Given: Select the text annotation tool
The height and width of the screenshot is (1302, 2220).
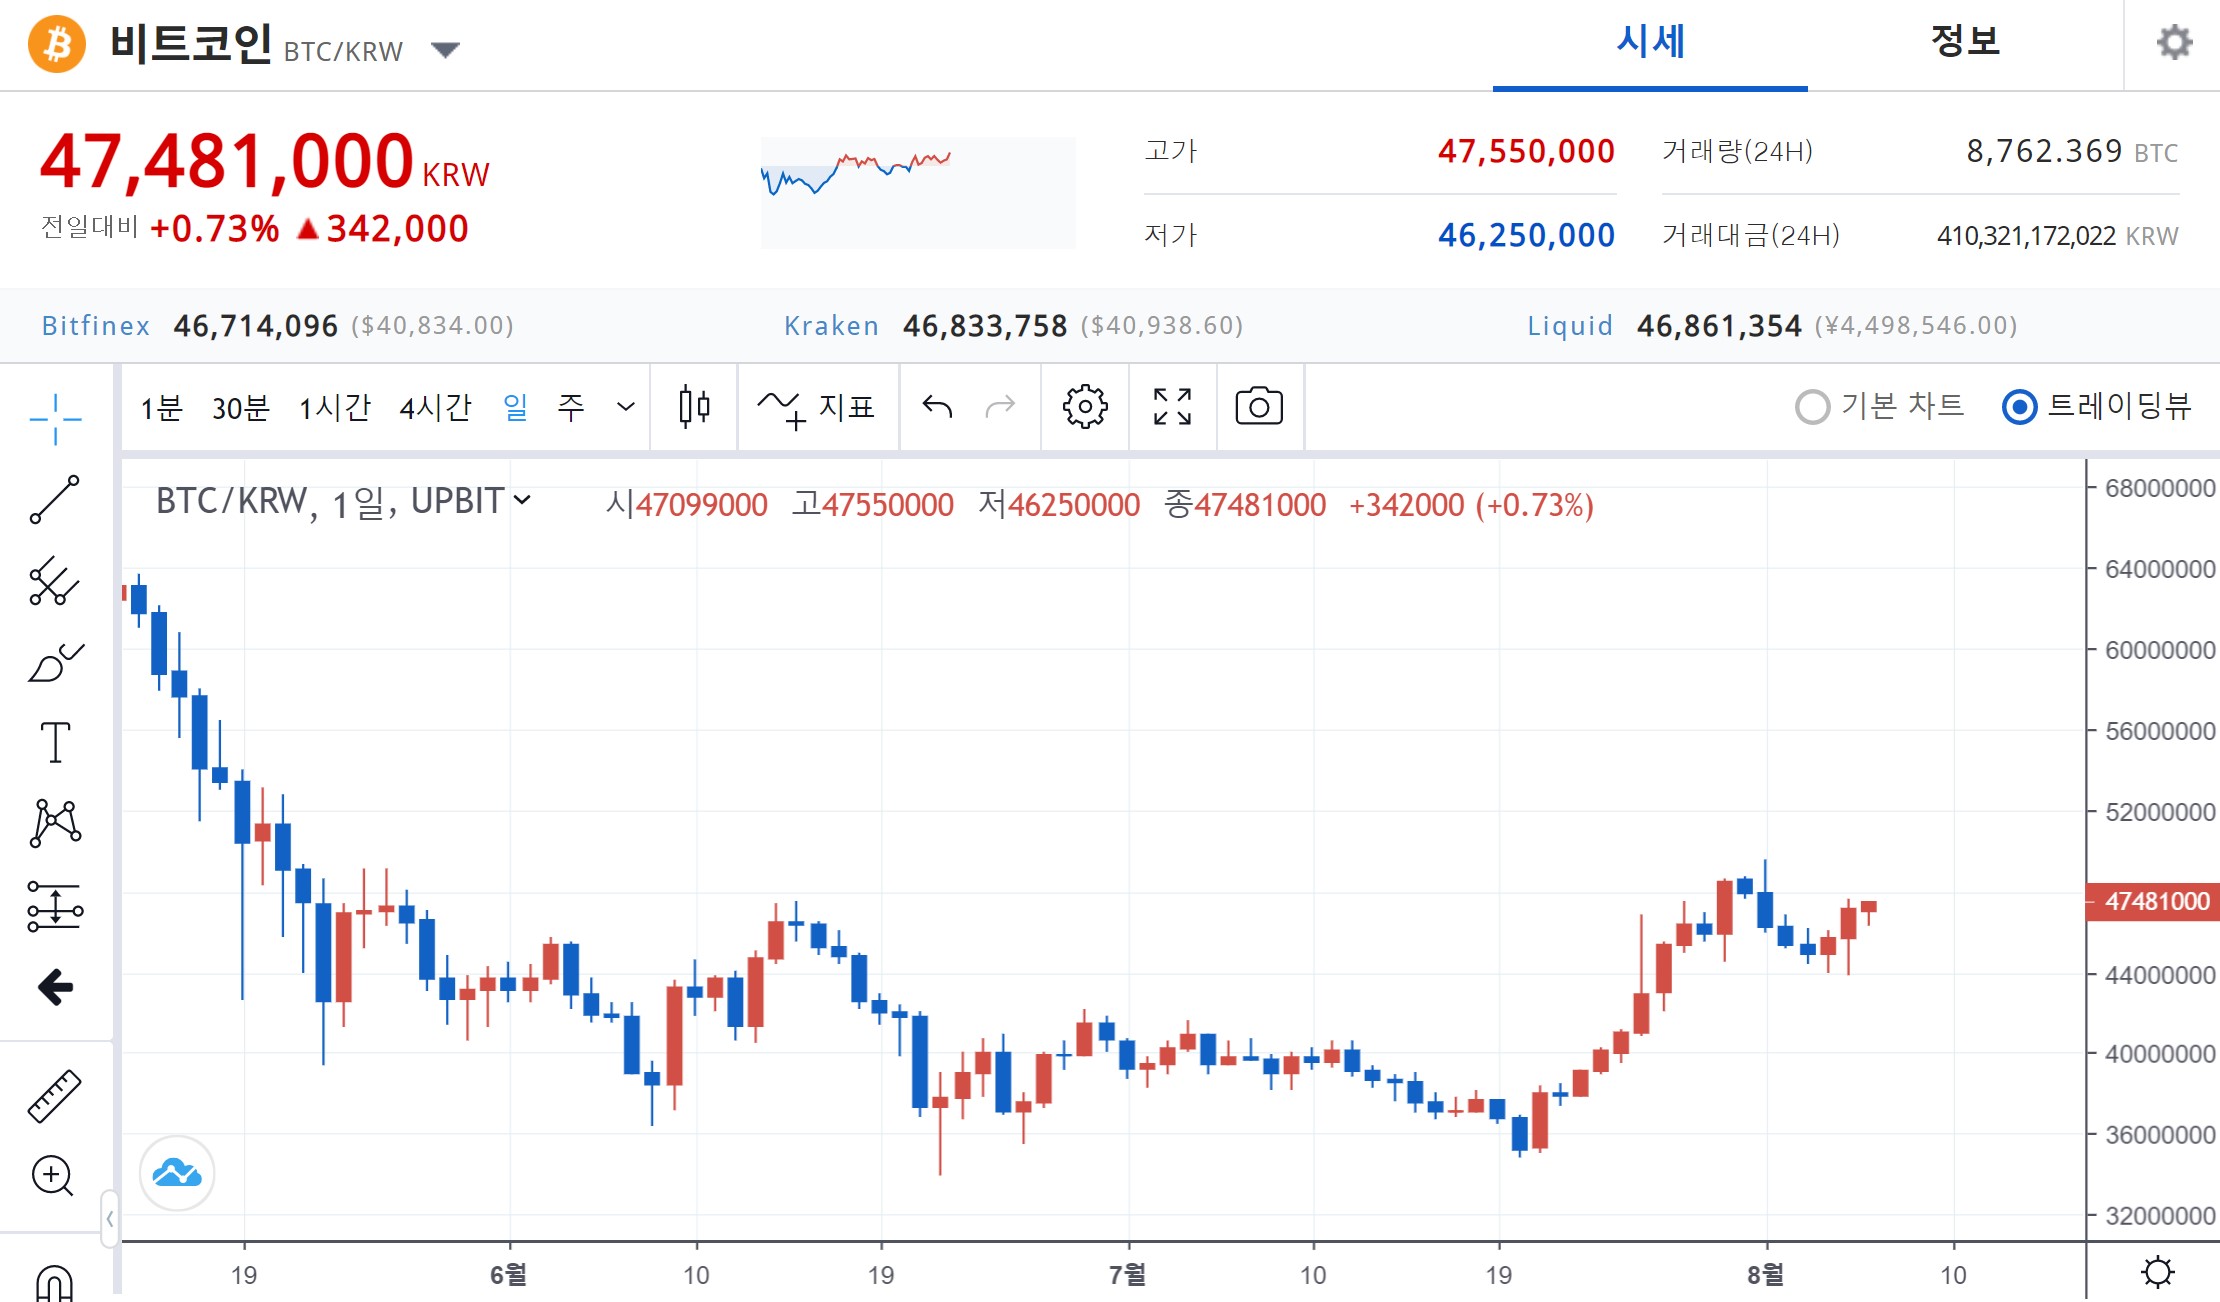Looking at the screenshot, I should point(55,743).
